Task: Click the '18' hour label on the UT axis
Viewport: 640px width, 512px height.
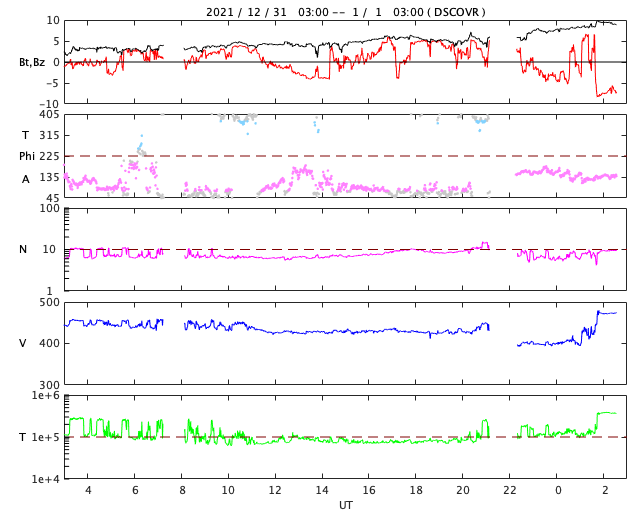Action: 416,490
